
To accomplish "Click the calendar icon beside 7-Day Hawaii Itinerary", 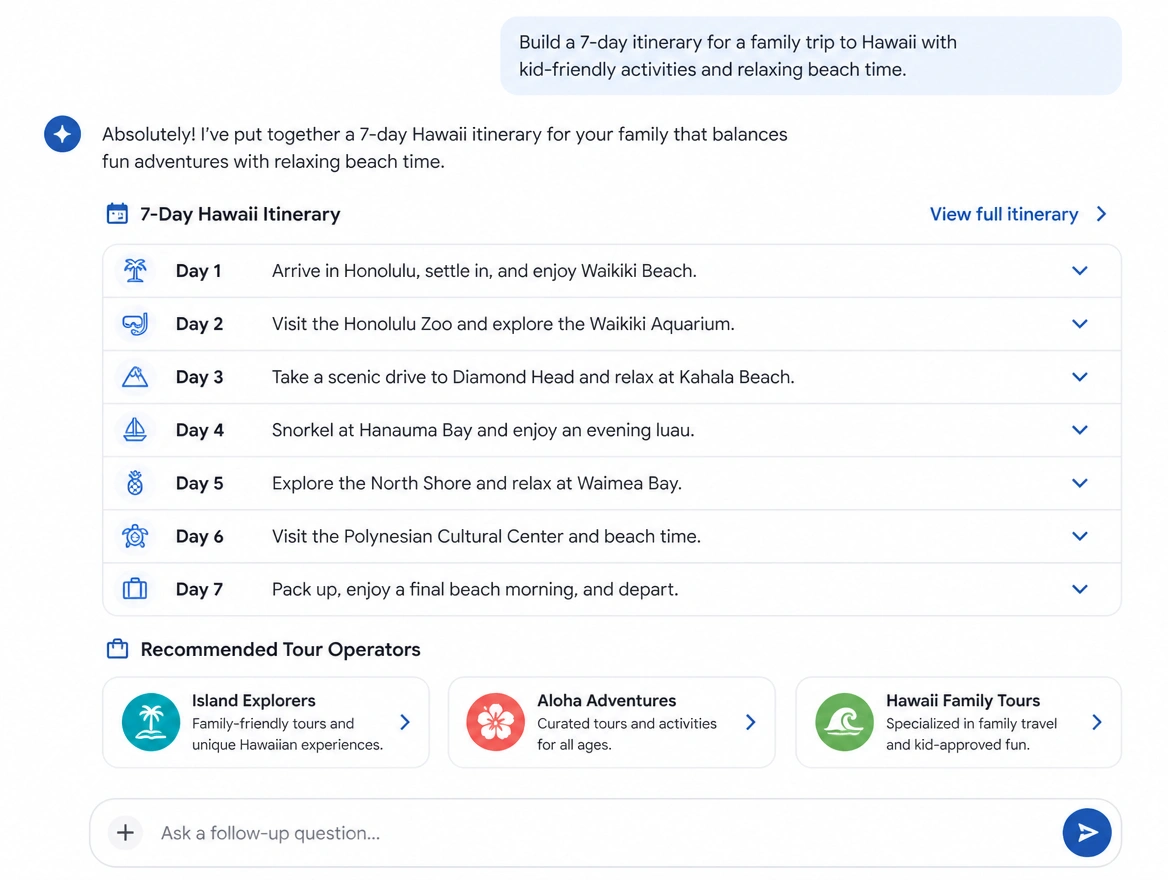I will pos(117,214).
